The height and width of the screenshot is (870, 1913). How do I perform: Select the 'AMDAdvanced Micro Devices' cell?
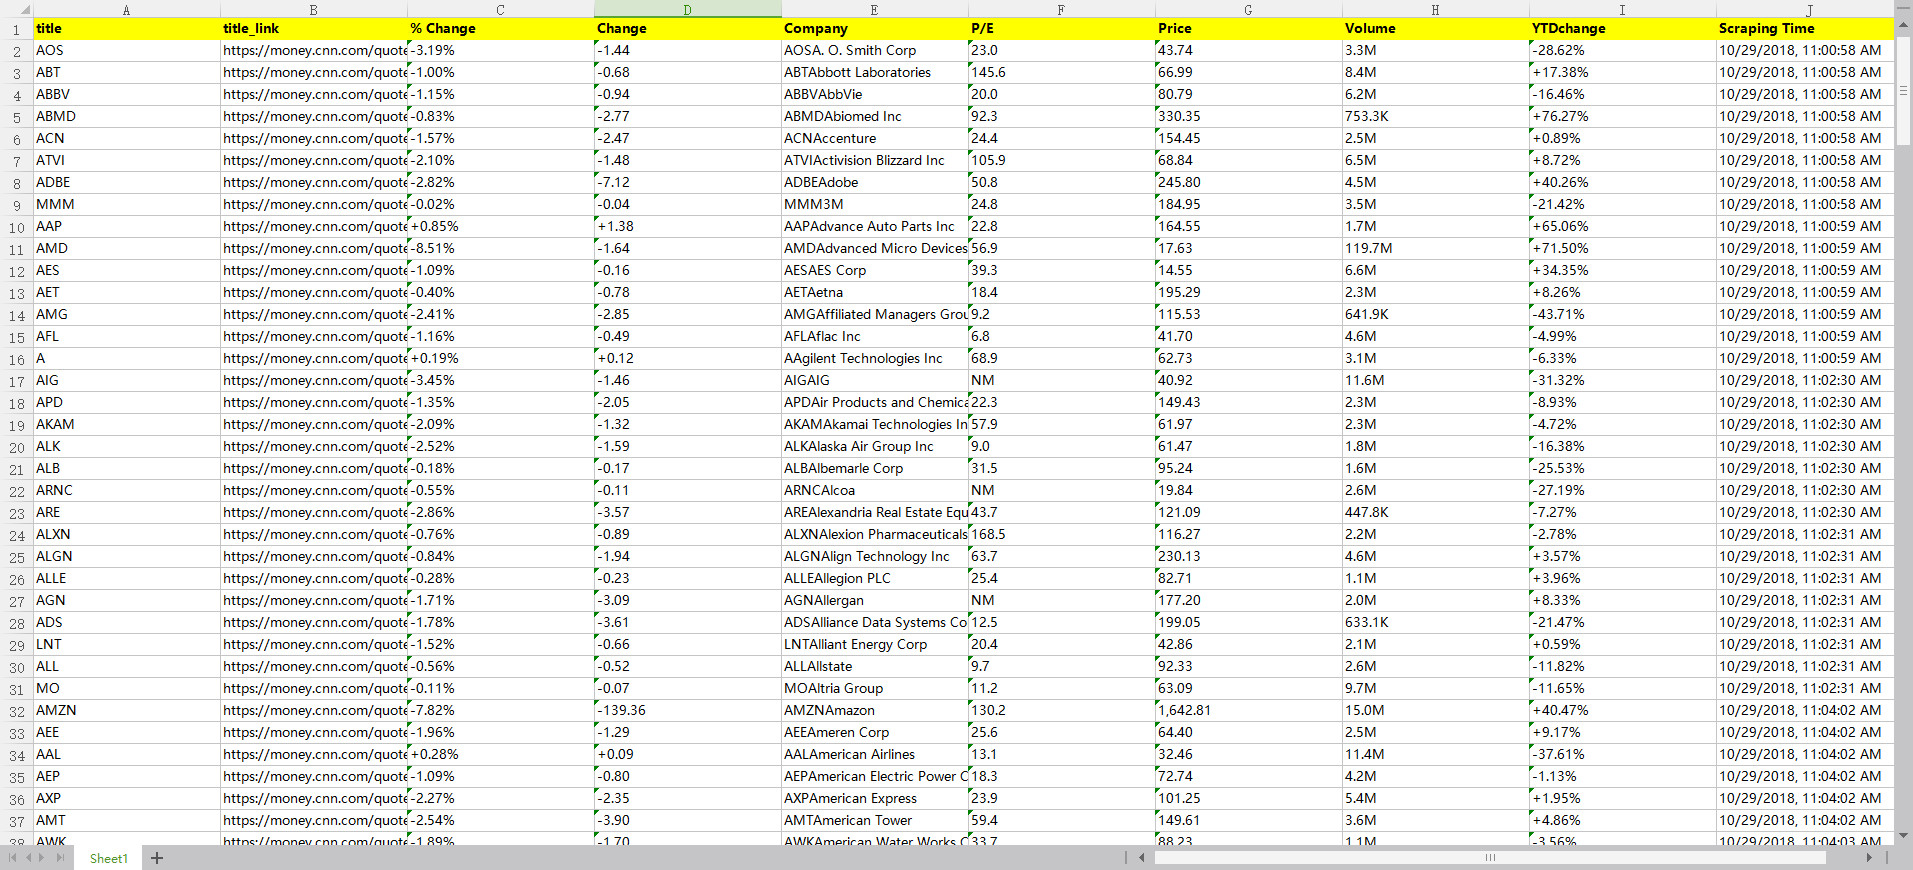(874, 249)
